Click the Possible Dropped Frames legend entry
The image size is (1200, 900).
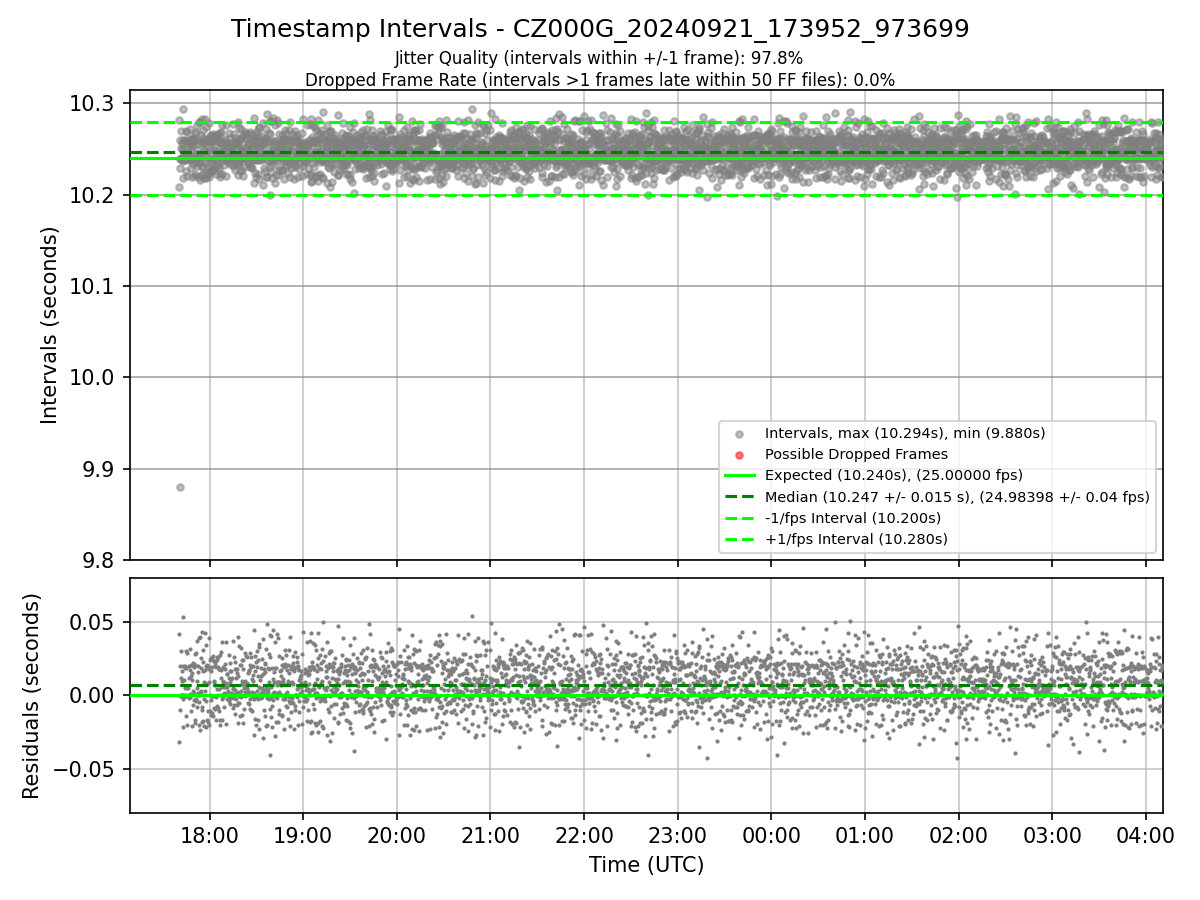click(x=856, y=454)
